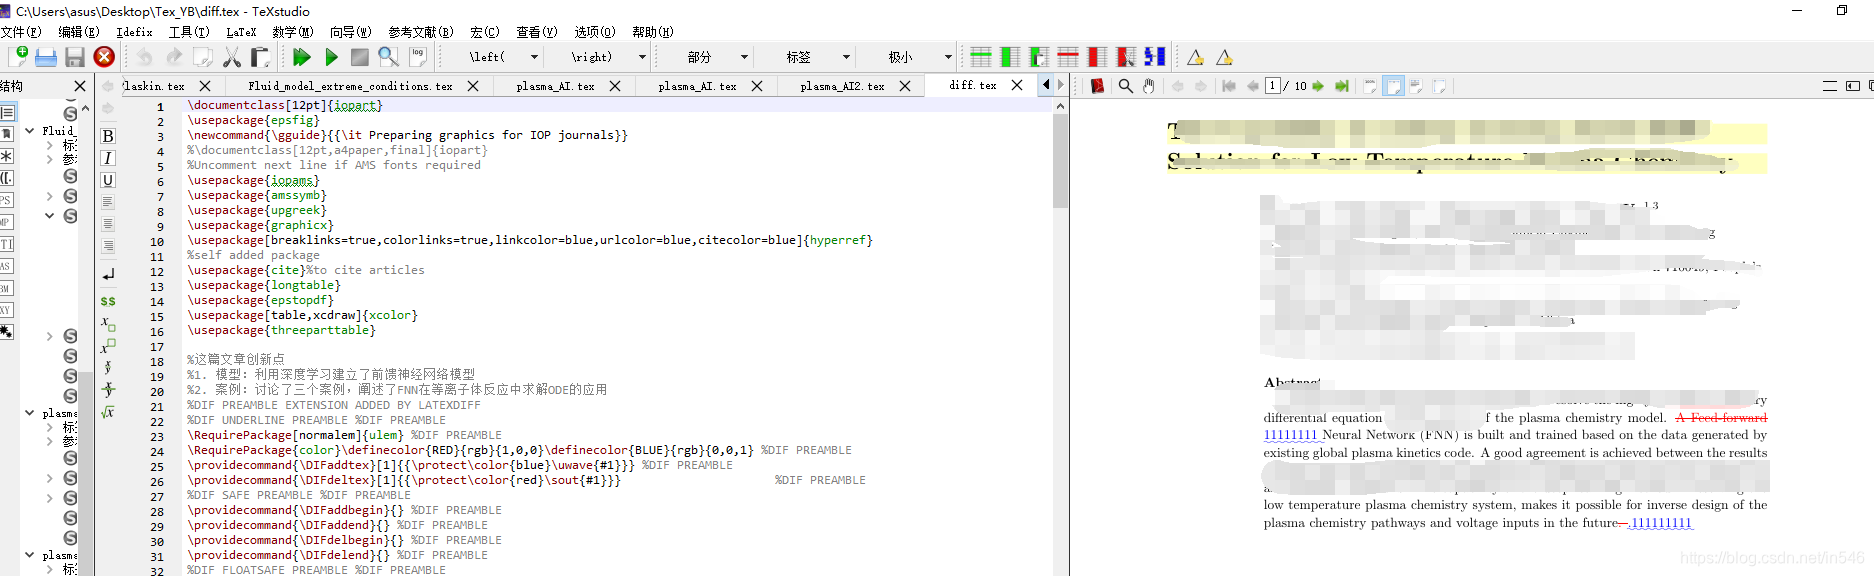This screenshot has width=1874, height=576.
Task: Open the 数学(M) menu
Action: click(x=293, y=32)
